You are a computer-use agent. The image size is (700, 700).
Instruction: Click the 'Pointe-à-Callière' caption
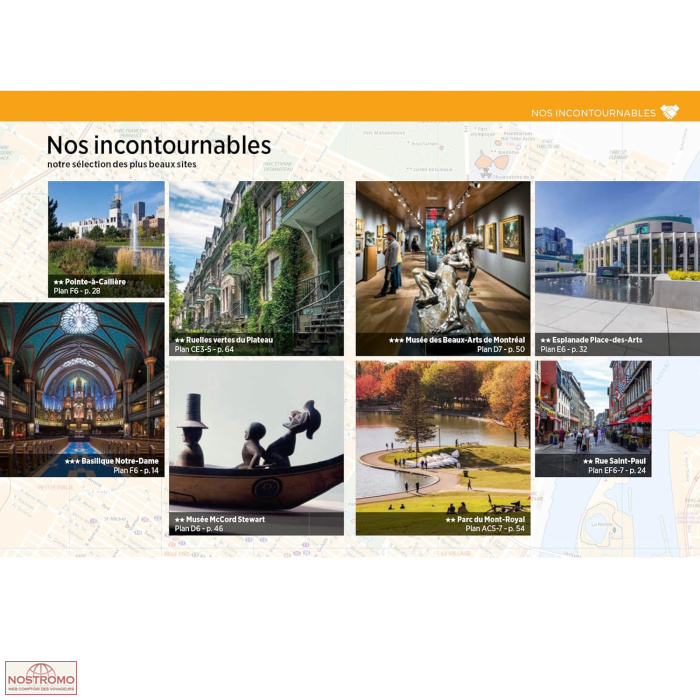(95, 282)
